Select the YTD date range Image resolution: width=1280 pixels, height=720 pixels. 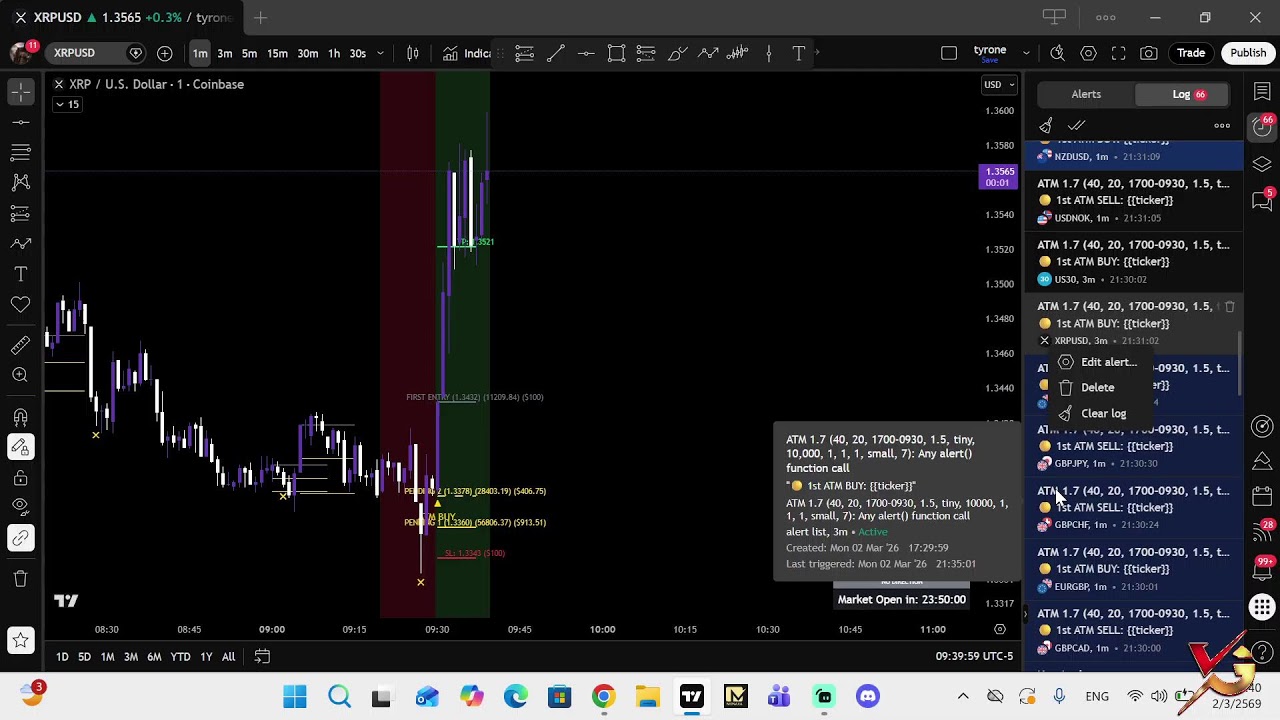[180, 657]
